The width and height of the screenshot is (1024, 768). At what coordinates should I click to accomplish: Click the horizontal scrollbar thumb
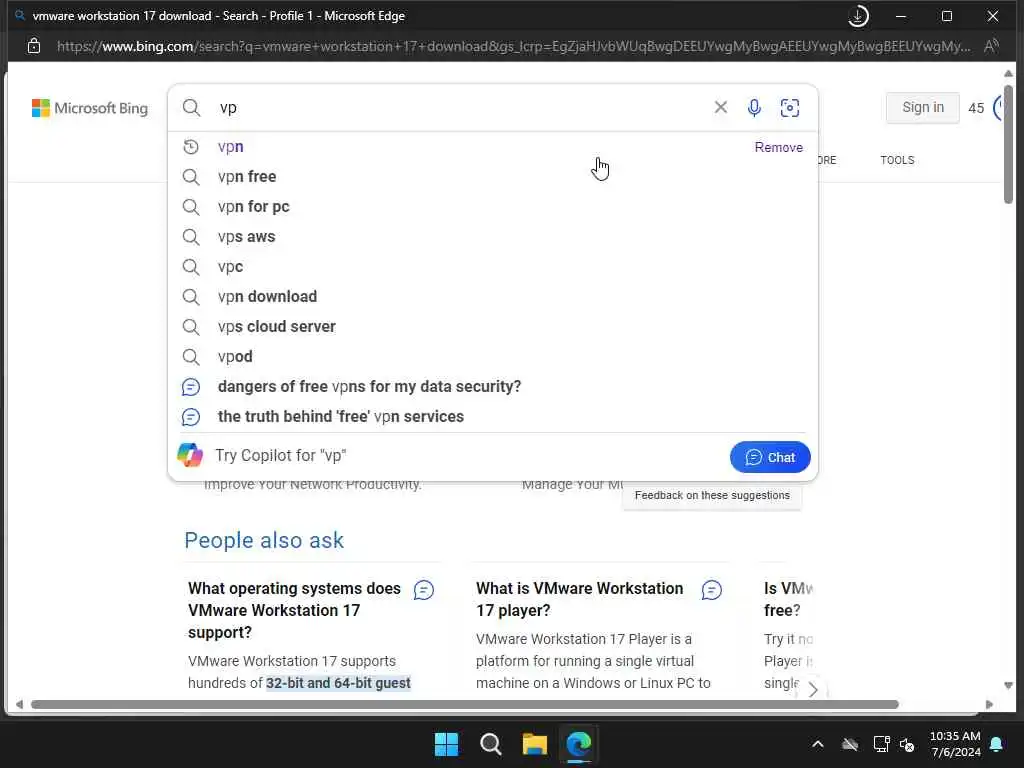pyautogui.click(x=465, y=704)
